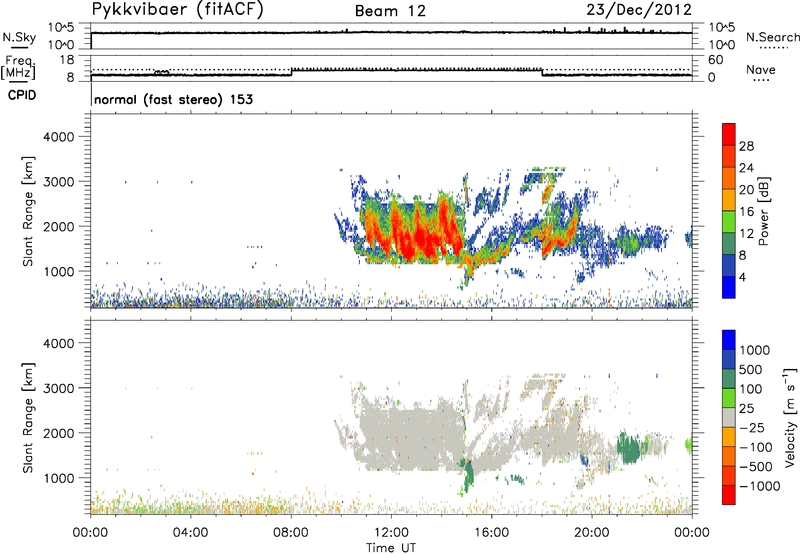The image size is (800, 554).
Task: Click the date 23/Dec/2012
Action: 639,10
